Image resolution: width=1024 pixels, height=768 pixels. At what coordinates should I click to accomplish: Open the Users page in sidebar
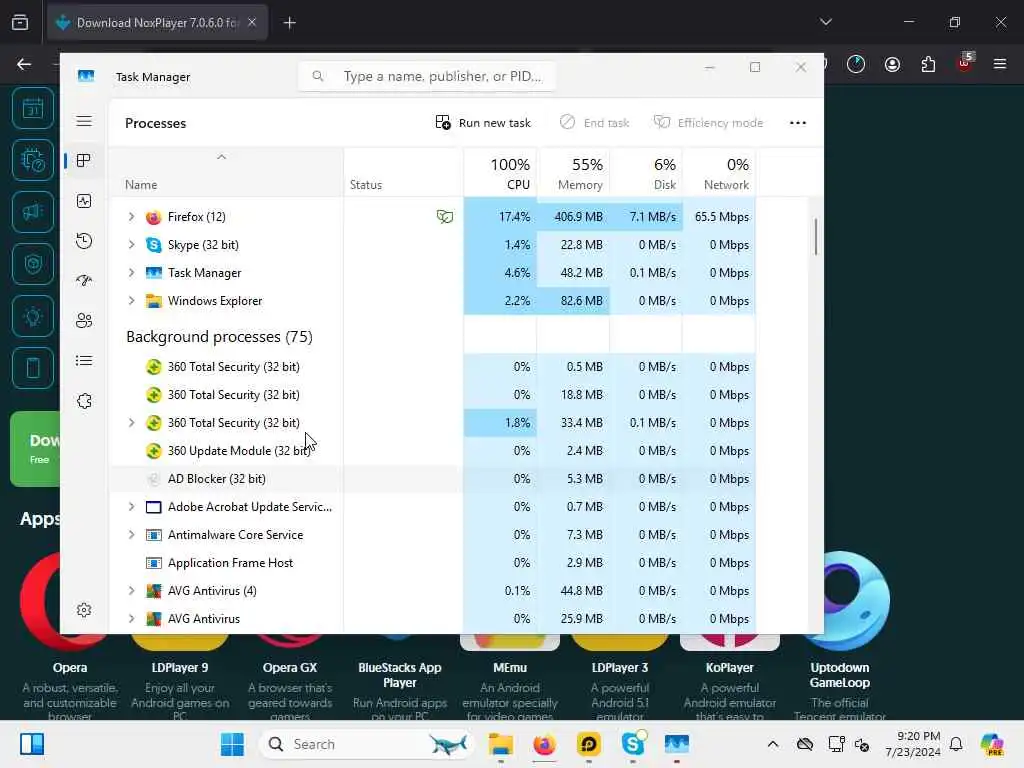click(84, 321)
